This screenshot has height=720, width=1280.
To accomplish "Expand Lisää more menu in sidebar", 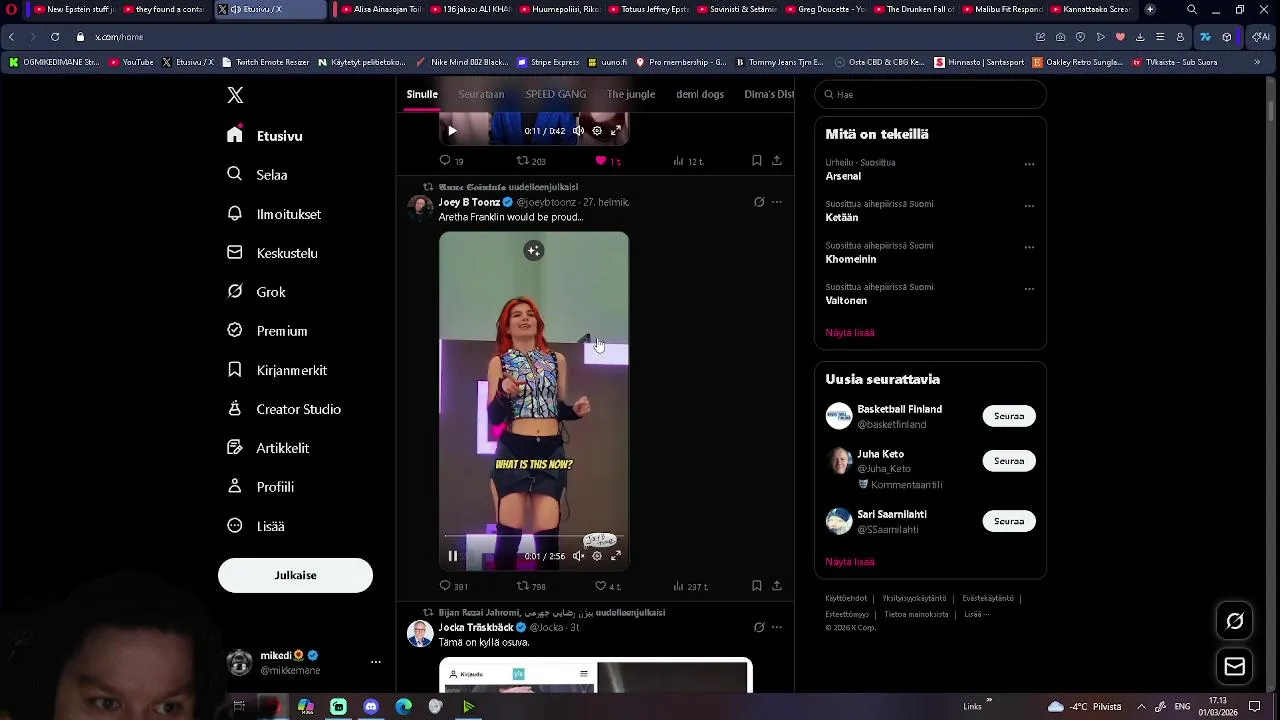I will pos(256,526).
